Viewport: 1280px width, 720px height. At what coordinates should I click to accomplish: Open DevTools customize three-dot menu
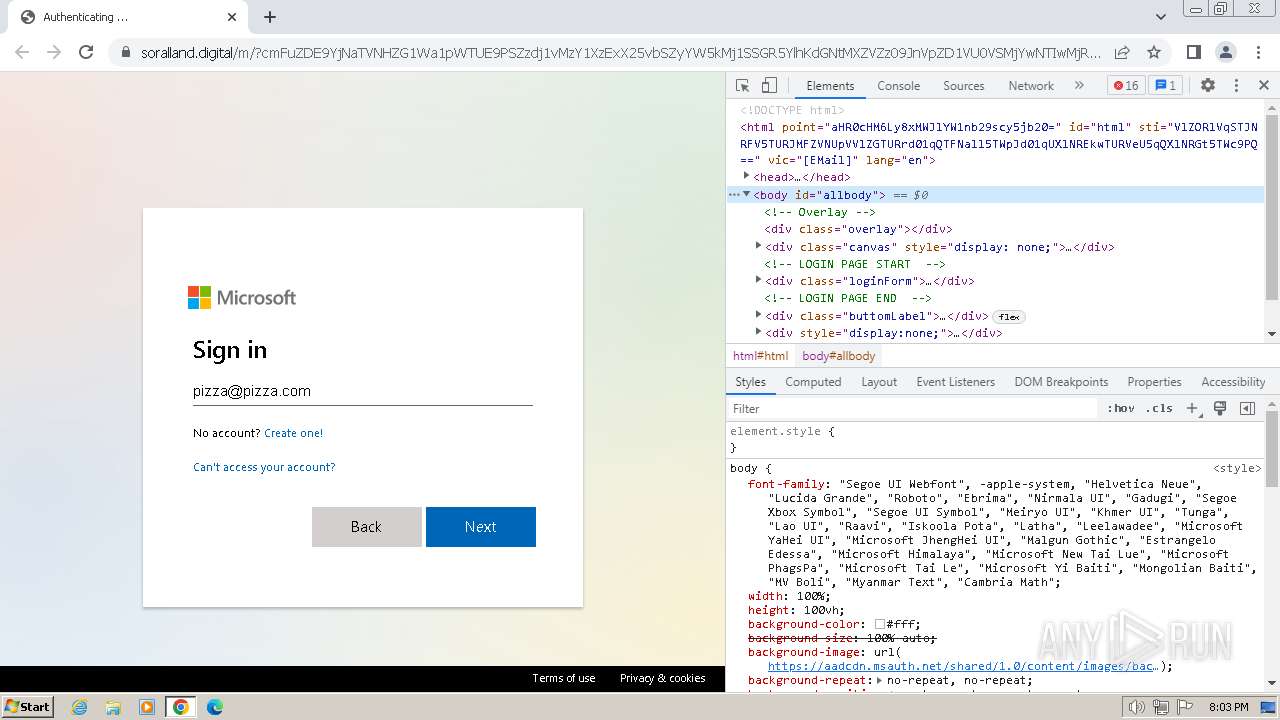click(x=1236, y=86)
